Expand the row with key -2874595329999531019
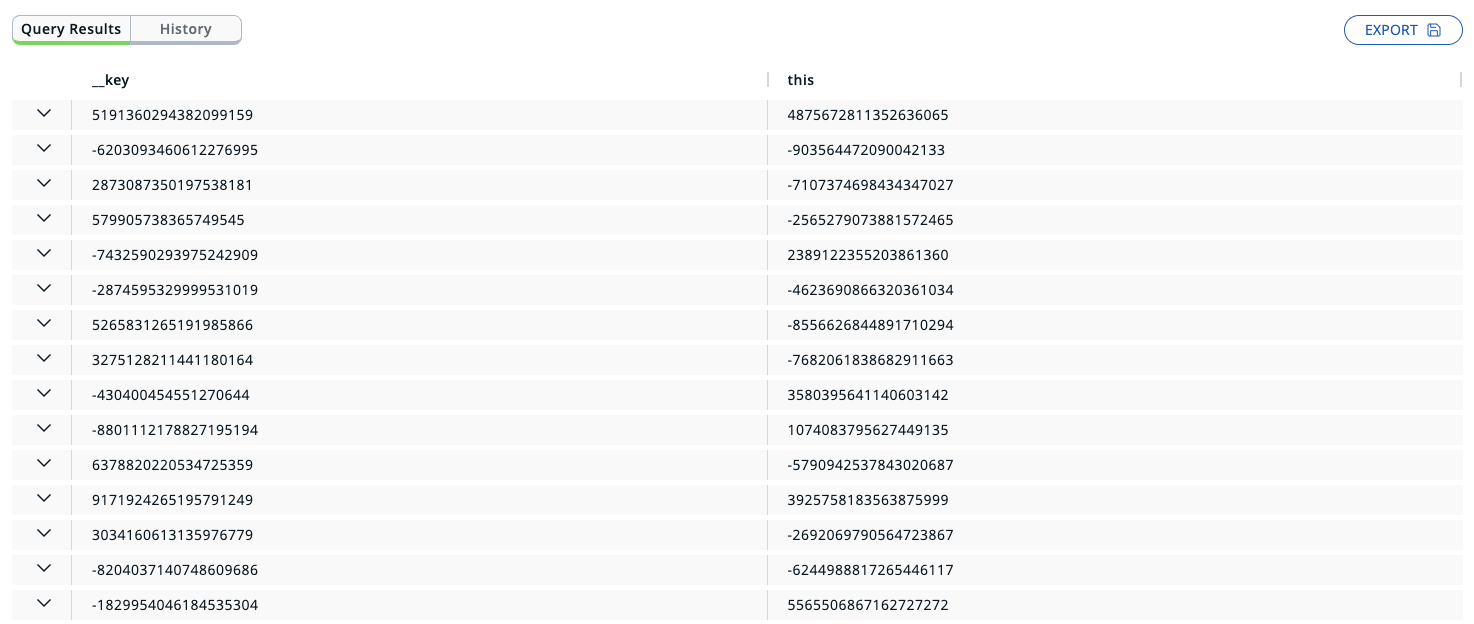 43,289
